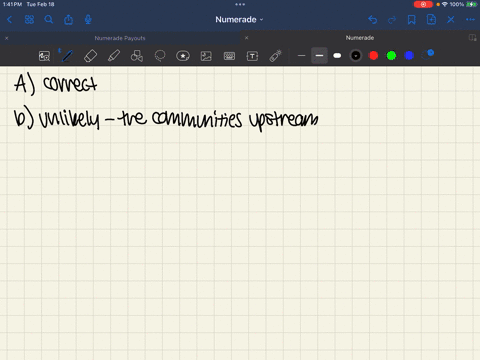Select the Highlighter tool
480x360 pixels.
[114, 56]
